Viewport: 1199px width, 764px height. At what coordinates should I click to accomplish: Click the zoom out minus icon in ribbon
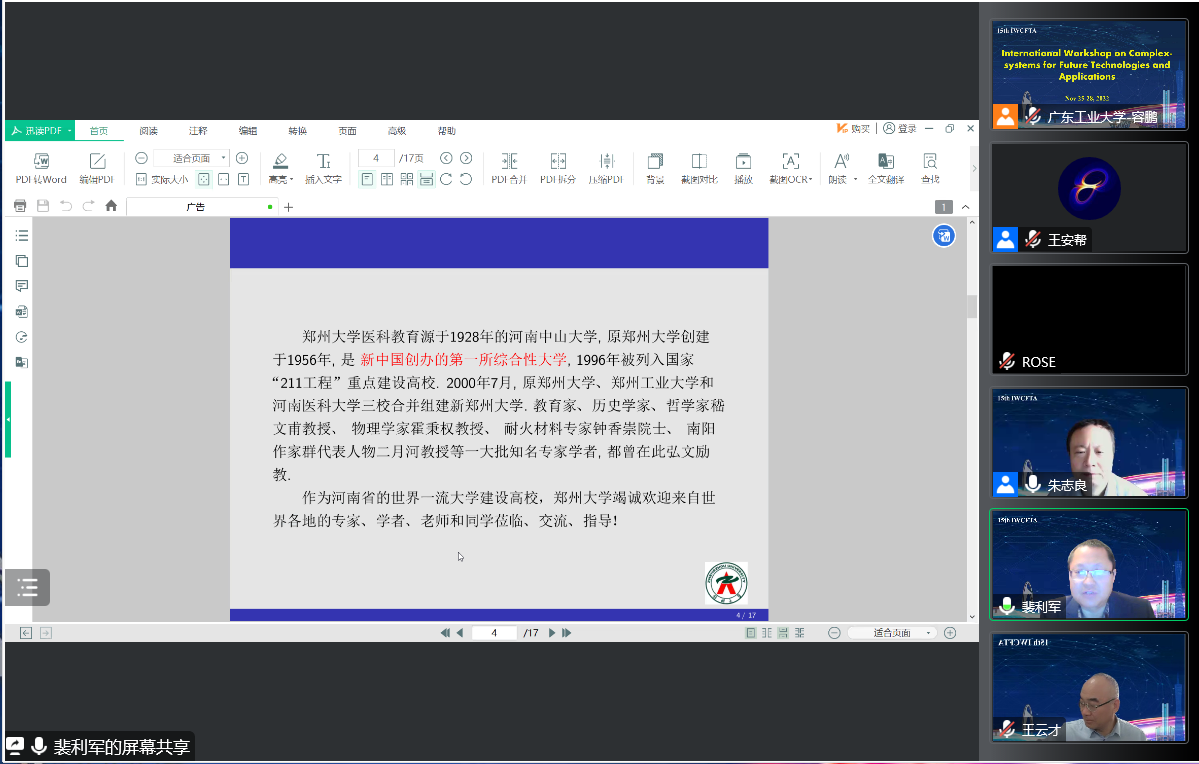141,158
